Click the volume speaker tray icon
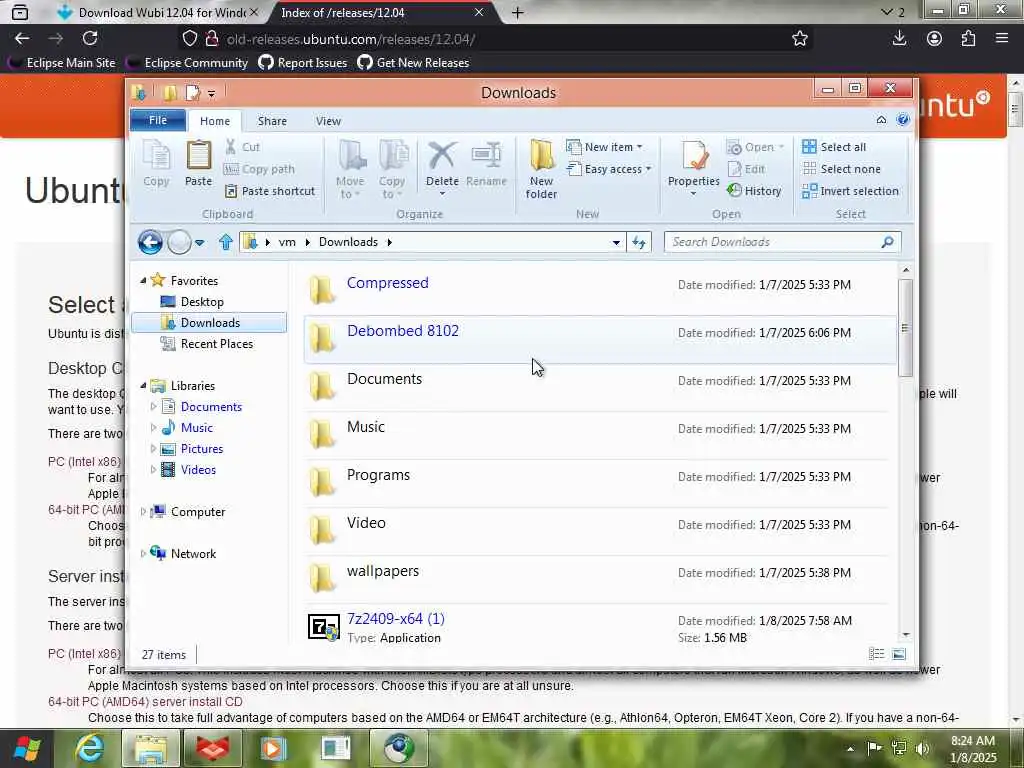The height and width of the screenshot is (768, 1024). 923,748
